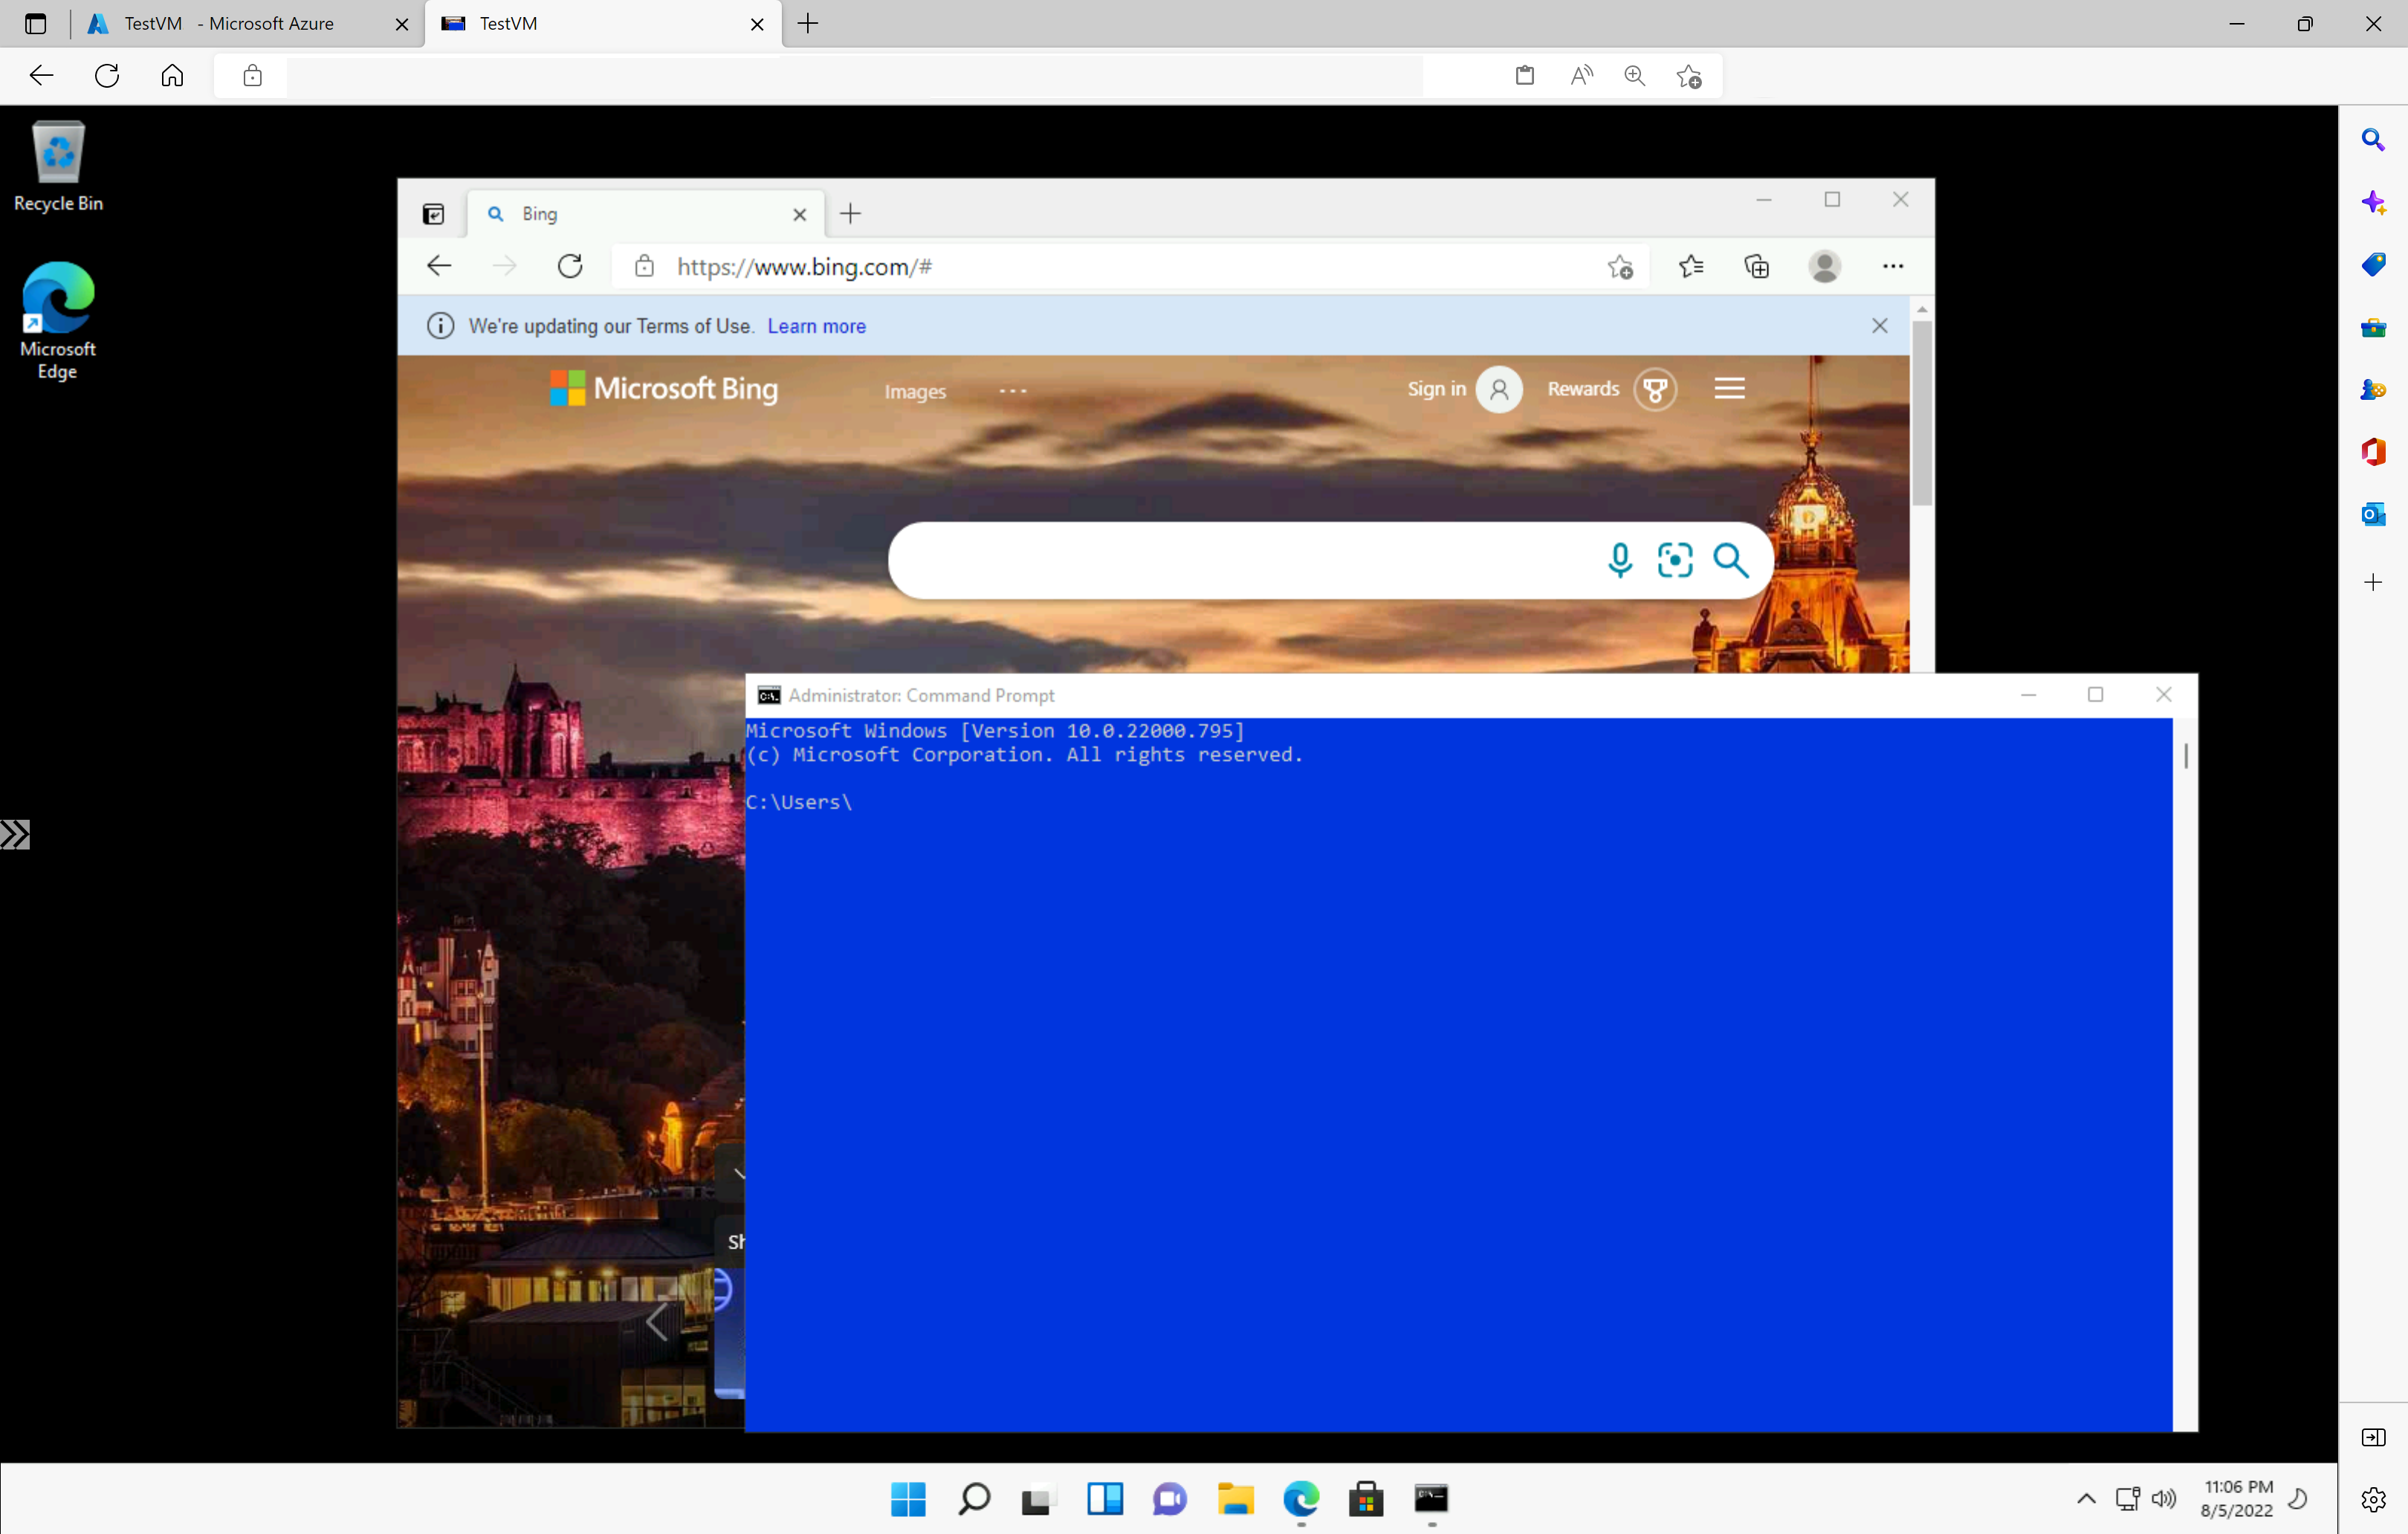This screenshot has width=2408, height=1534.
Task: Click the Windows taskbar search icon
Action: [972, 1499]
